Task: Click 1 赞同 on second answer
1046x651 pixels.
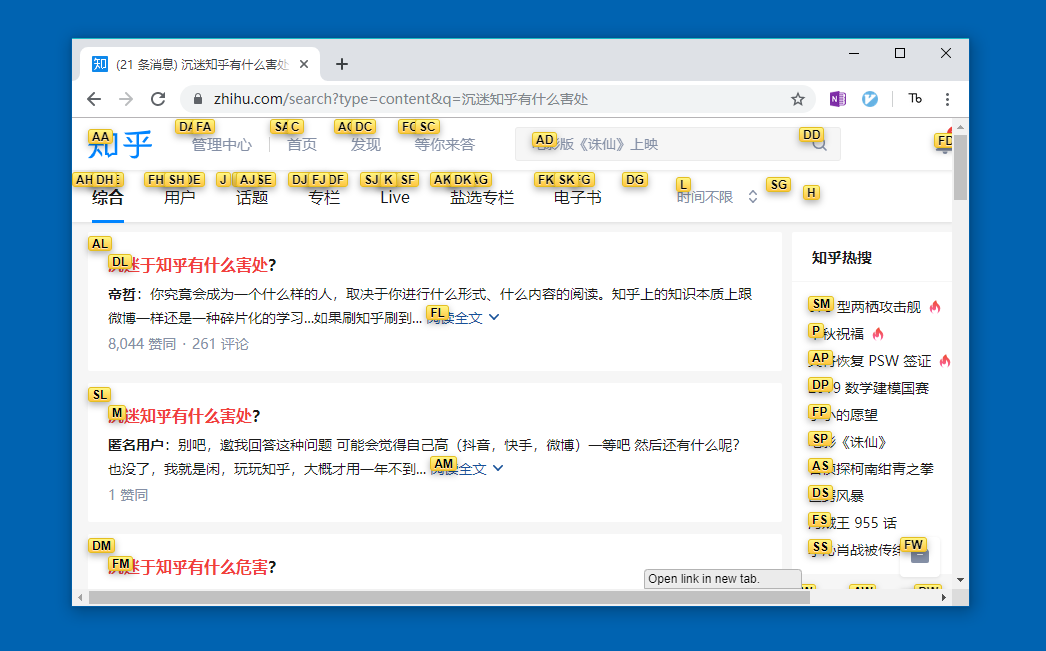Action: click(x=128, y=495)
